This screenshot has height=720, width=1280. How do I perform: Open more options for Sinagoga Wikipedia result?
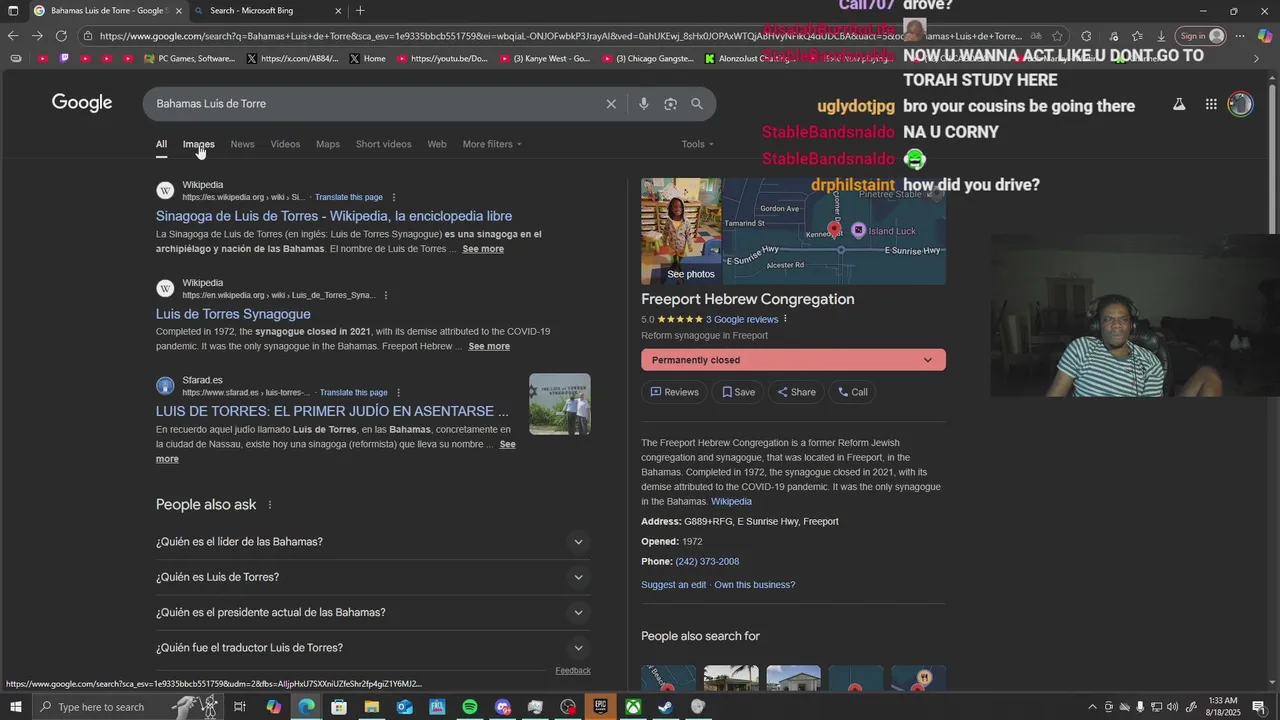tap(394, 197)
